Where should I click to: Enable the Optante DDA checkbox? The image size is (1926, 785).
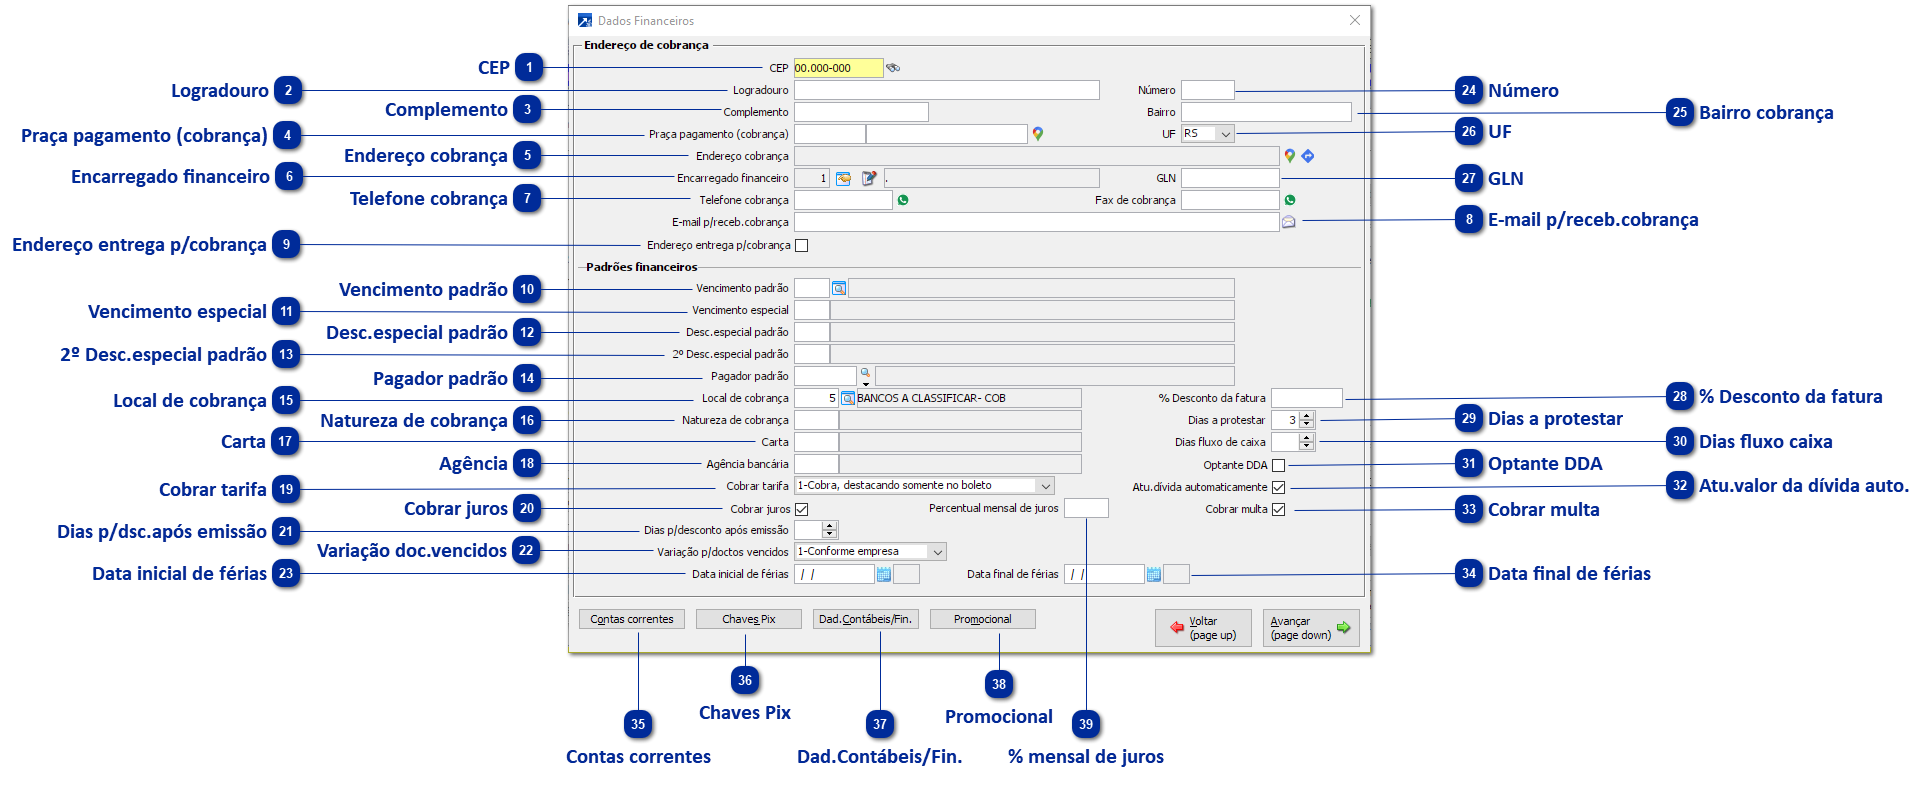click(x=1278, y=465)
